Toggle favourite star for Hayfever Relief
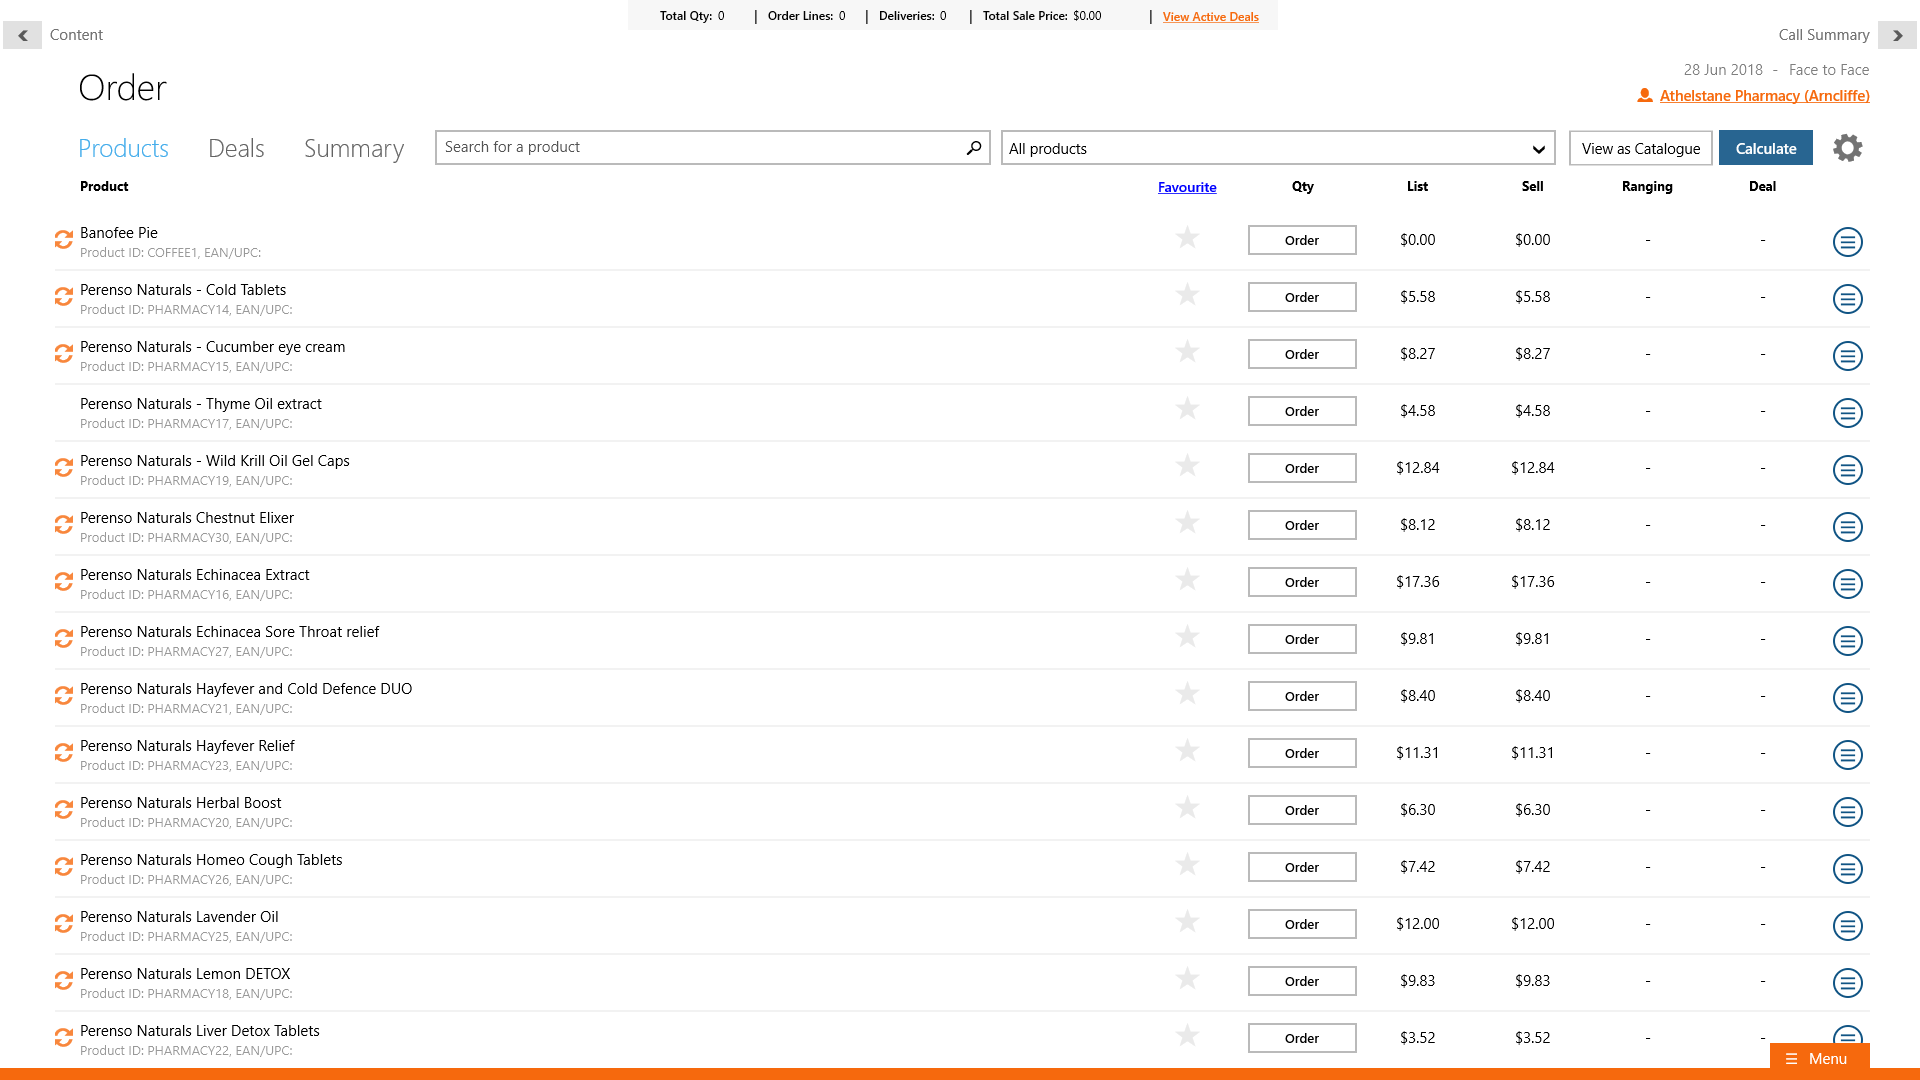This screenshot has height=1080, width=1920. 1187,751
